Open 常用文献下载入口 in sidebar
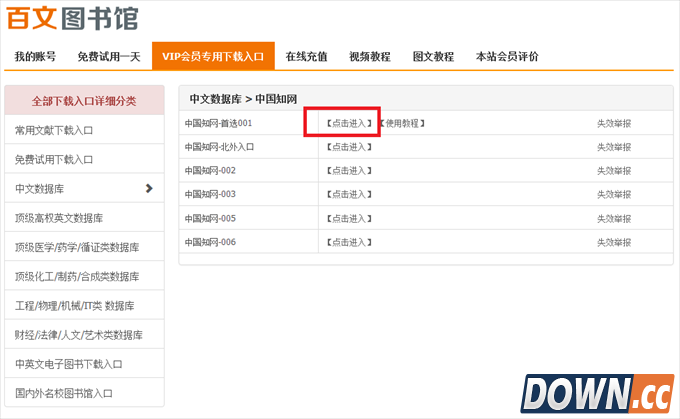The image size is (680, 419). coord(84,130)
